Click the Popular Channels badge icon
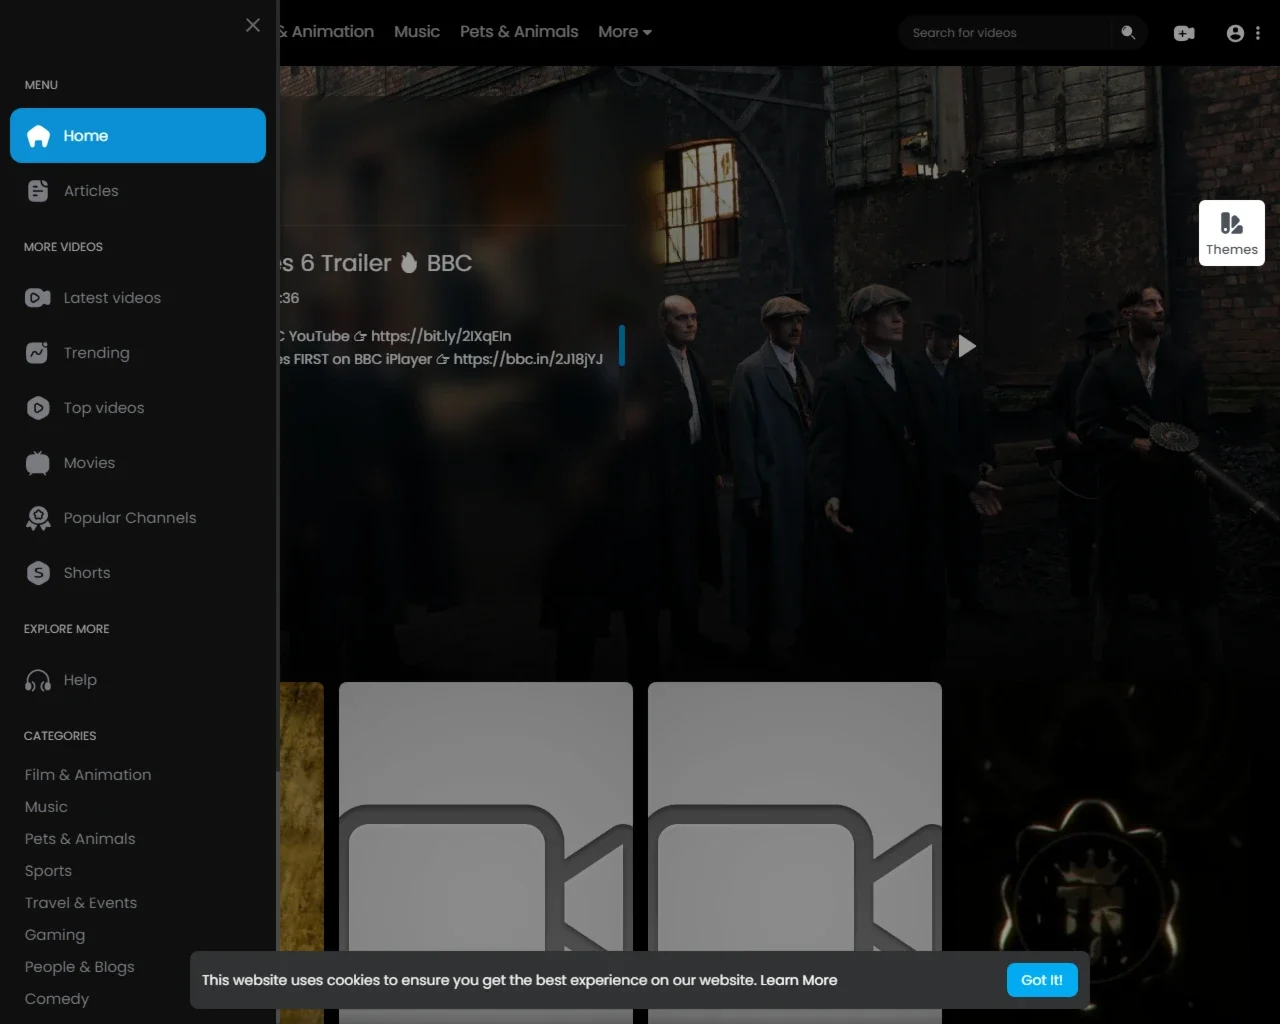Viewport: 1280px width, 1024px height. click(x=38, y=518)
